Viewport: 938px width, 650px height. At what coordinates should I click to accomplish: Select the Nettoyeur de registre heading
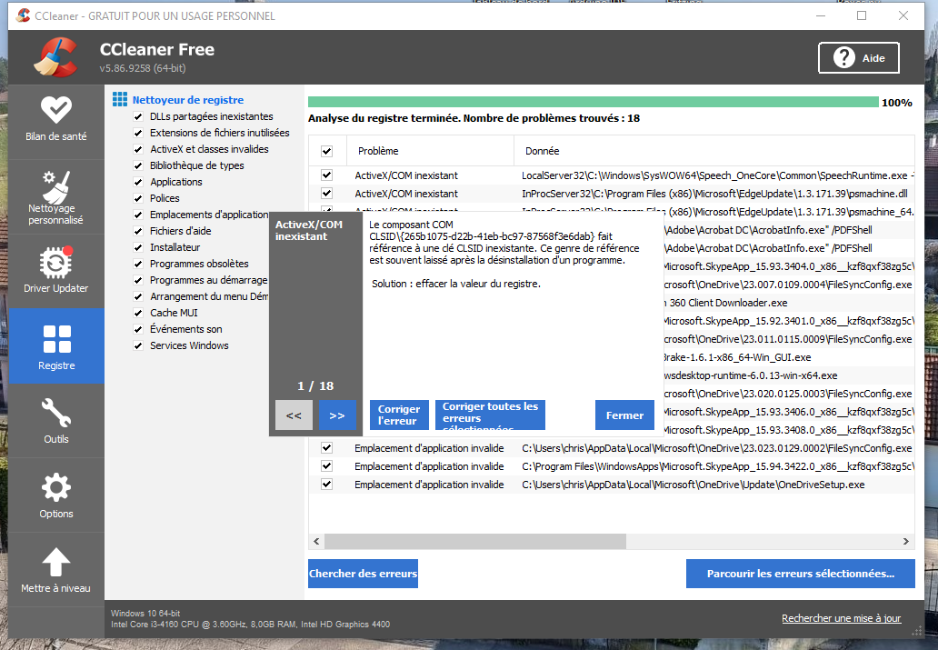[188, 100]
